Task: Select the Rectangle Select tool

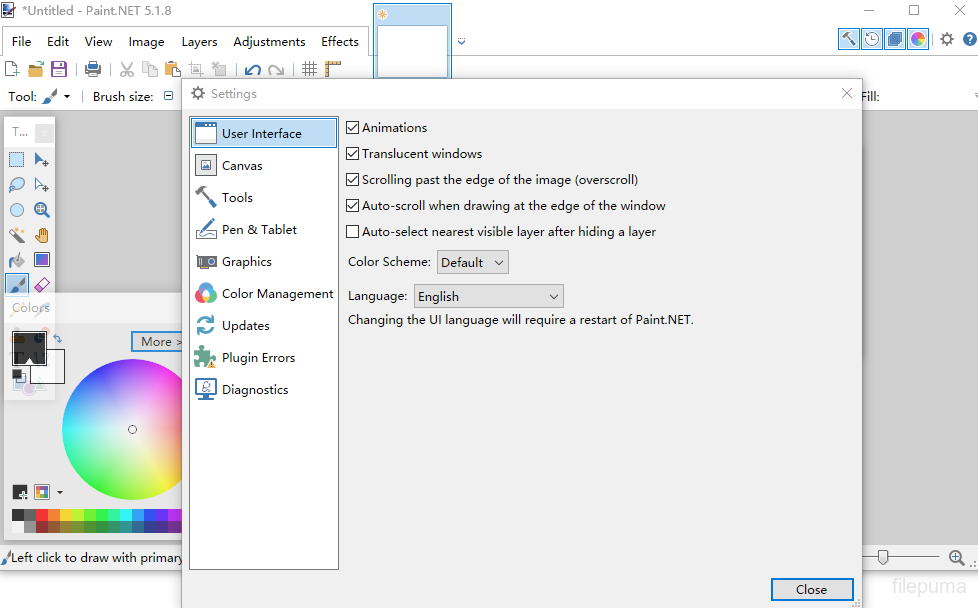Action: click(x=17, y=160)
